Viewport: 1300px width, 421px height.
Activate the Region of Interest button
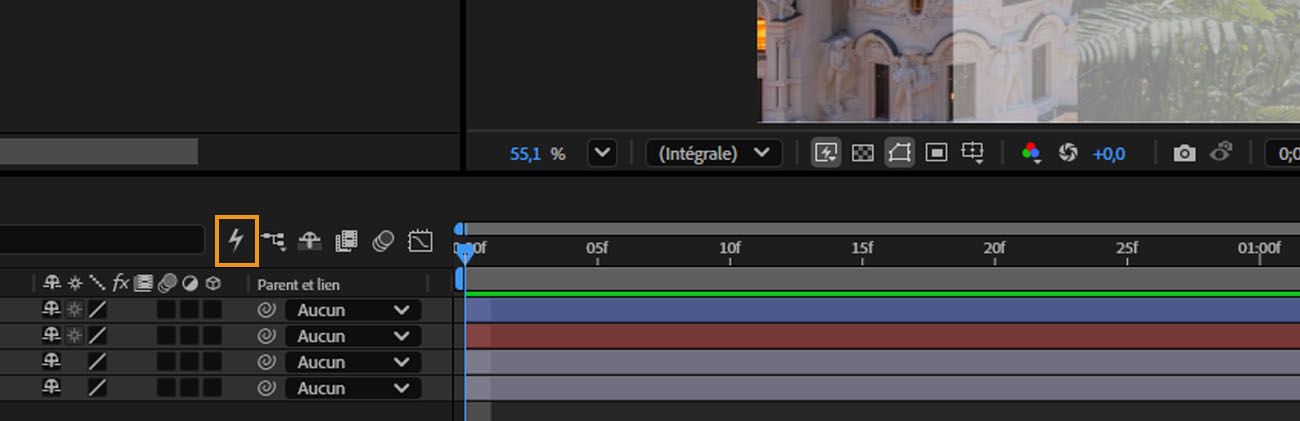click(936, 153)
